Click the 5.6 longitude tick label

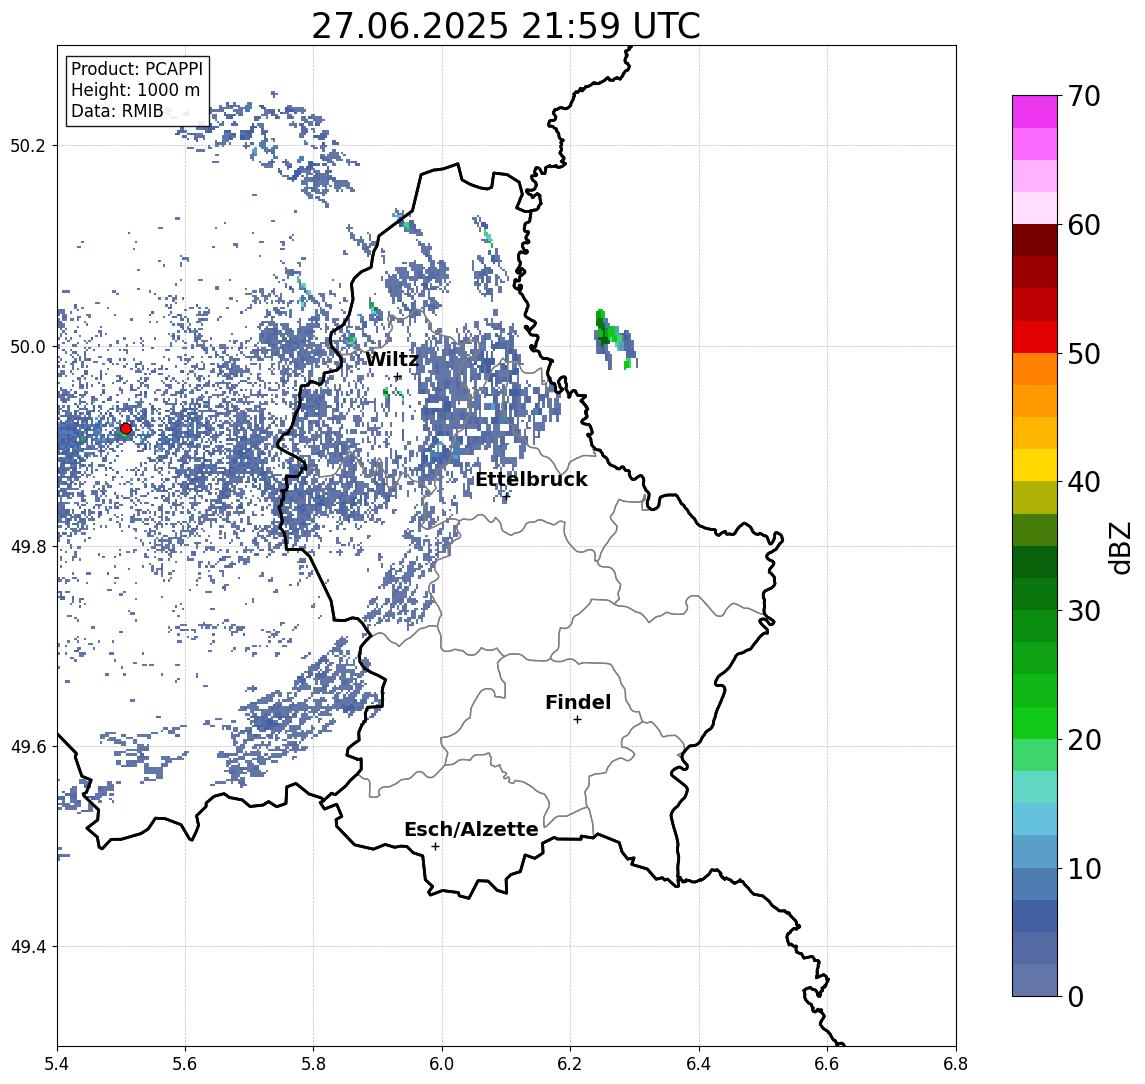(x=185, y=1064)
